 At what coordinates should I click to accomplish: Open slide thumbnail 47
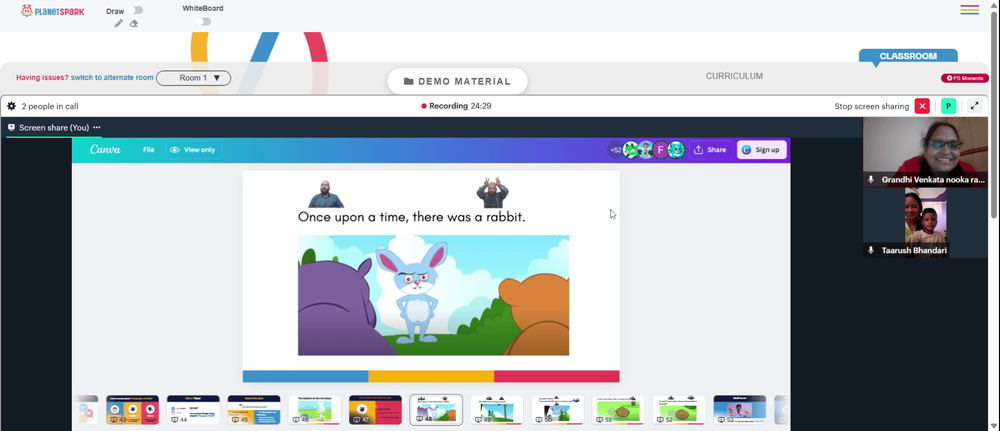pos(375,410)
